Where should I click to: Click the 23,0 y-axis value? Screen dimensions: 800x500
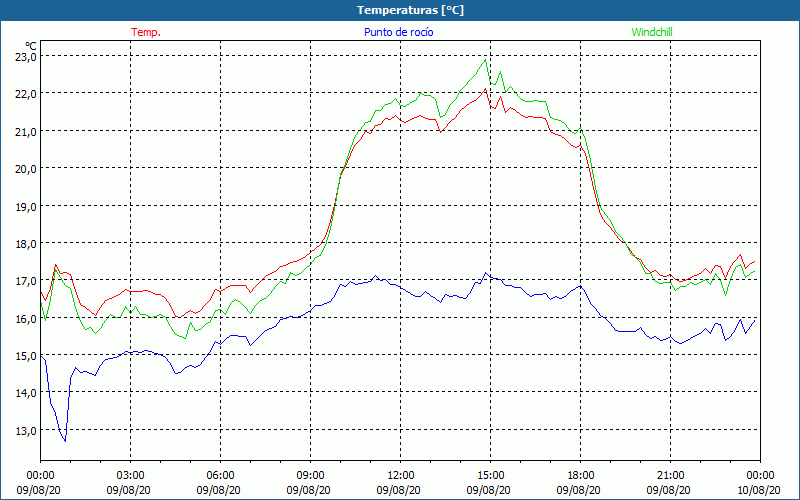tap(26, 56)
